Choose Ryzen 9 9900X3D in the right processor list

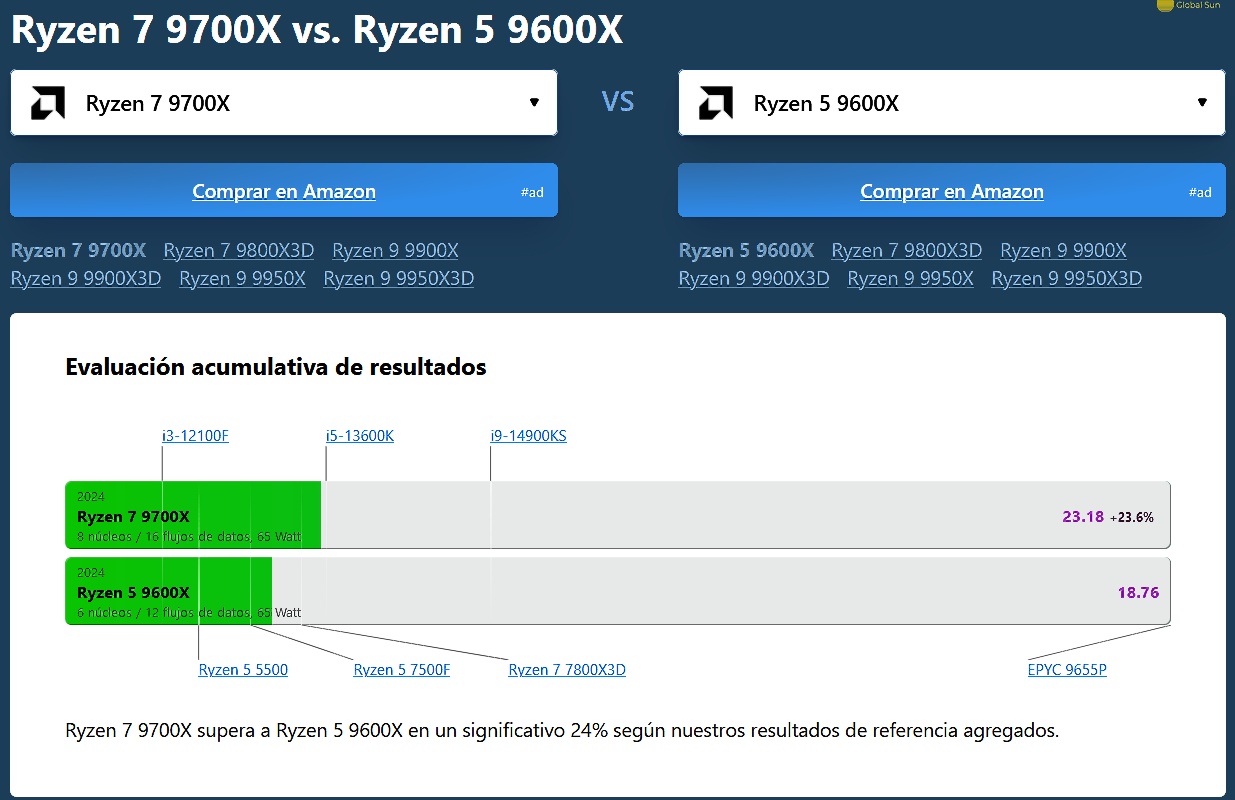[x=754, y=278]
